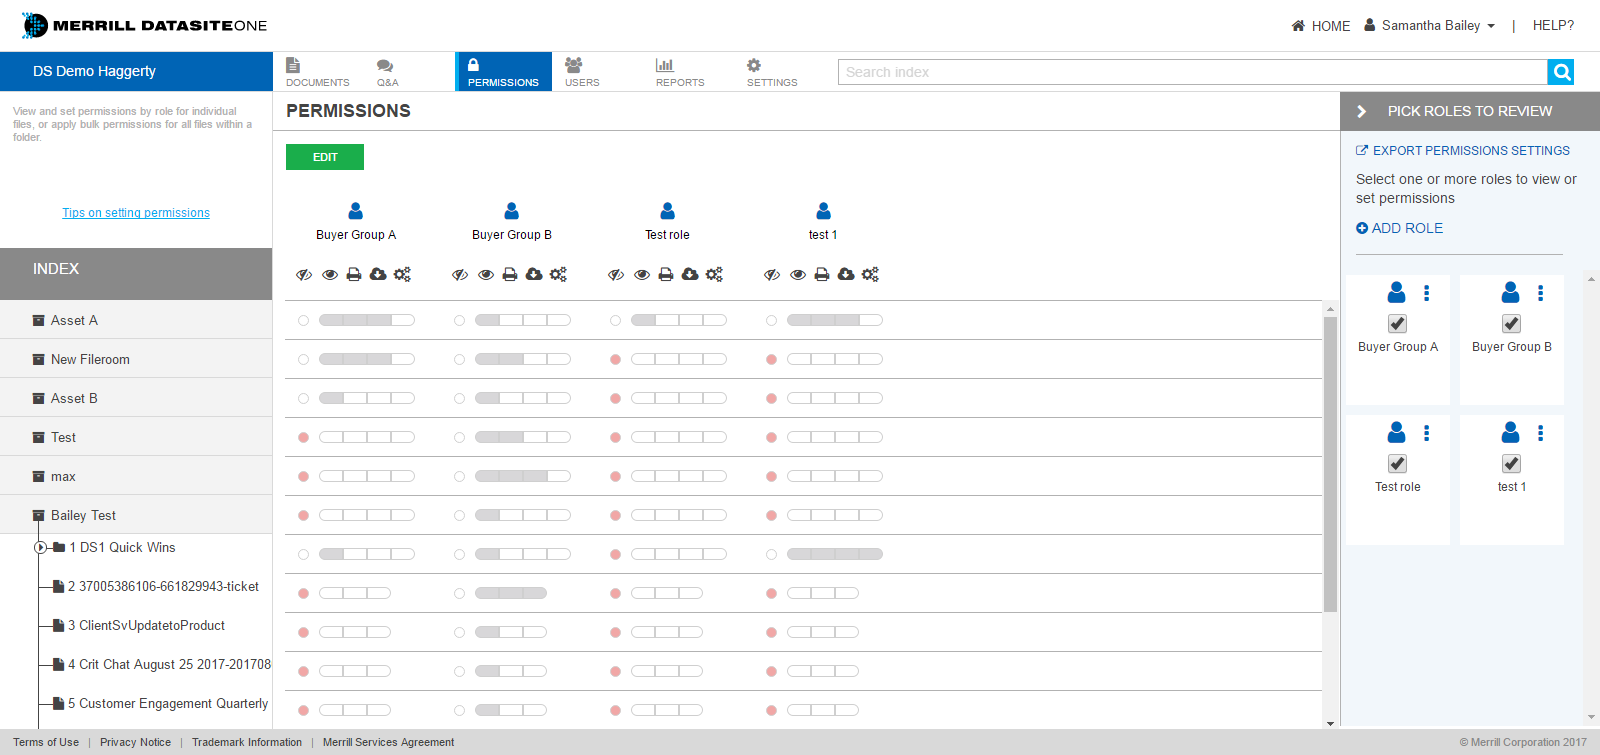The image size is (1600, 755).
Task: Click the manage gears icon under Buyer Group B
Action: pyautogui.click(x=558, y=274)
